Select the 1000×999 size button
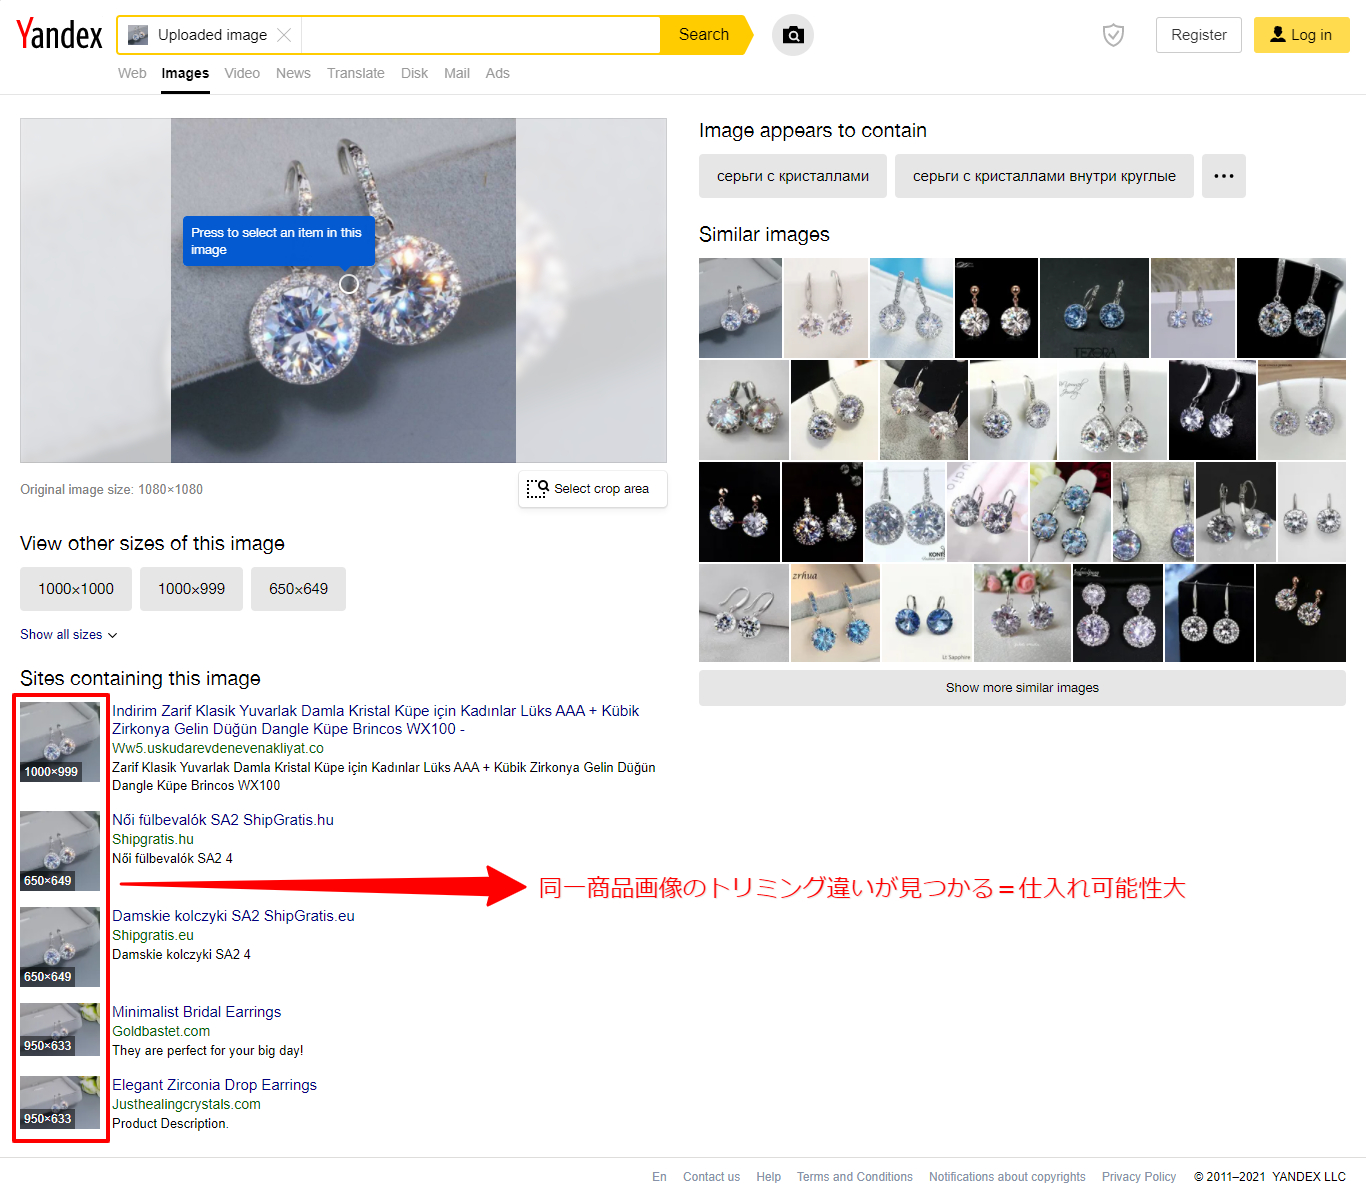Image resolution: width=1366 pixels, height=1196 pixels. 191,589
